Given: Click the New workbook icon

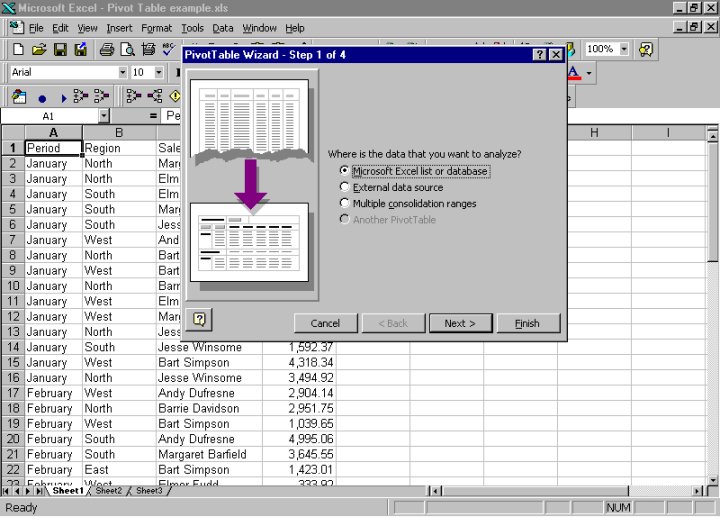Looking at the screenshot, I should tap(18, 49).
